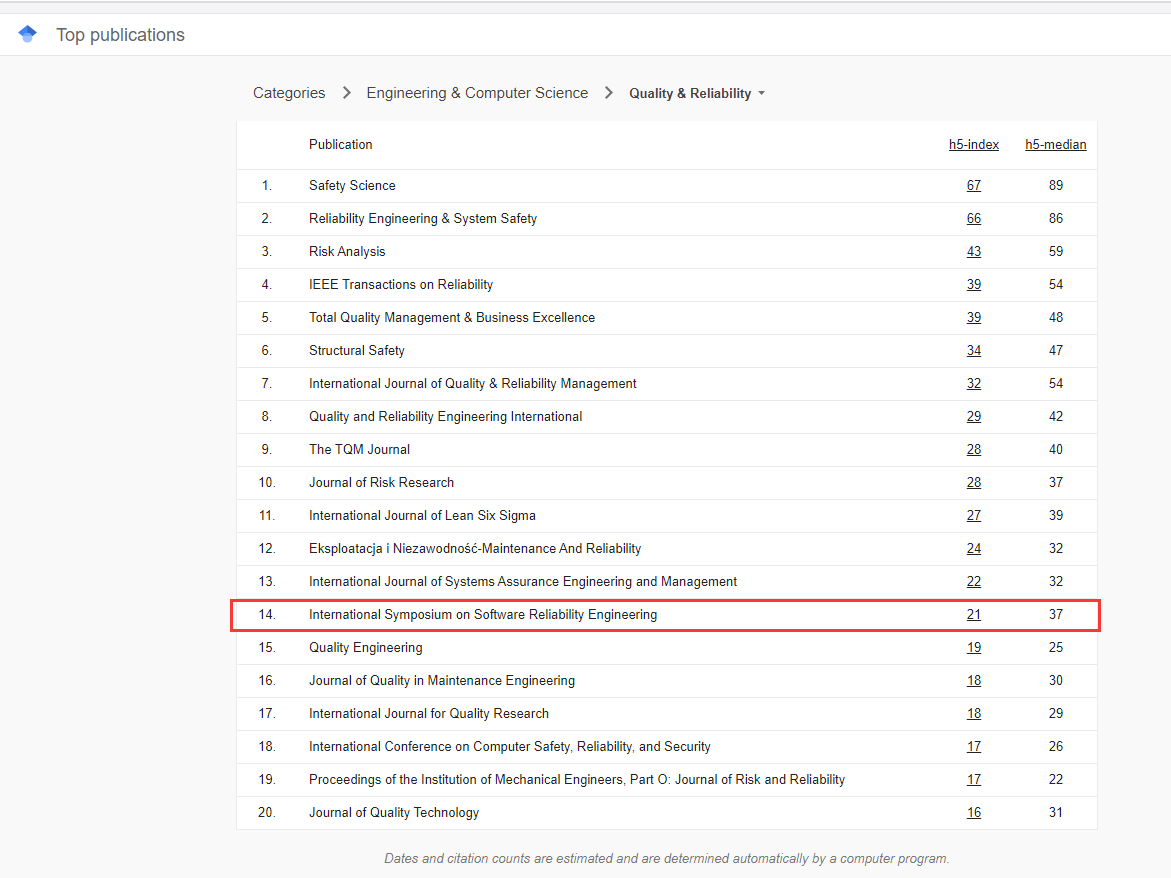Image resolution: width=1171 pixels, height=878 pixels.
Task: Select Eksploatacja i Niezawodność publication name
Action: point(475,548)
